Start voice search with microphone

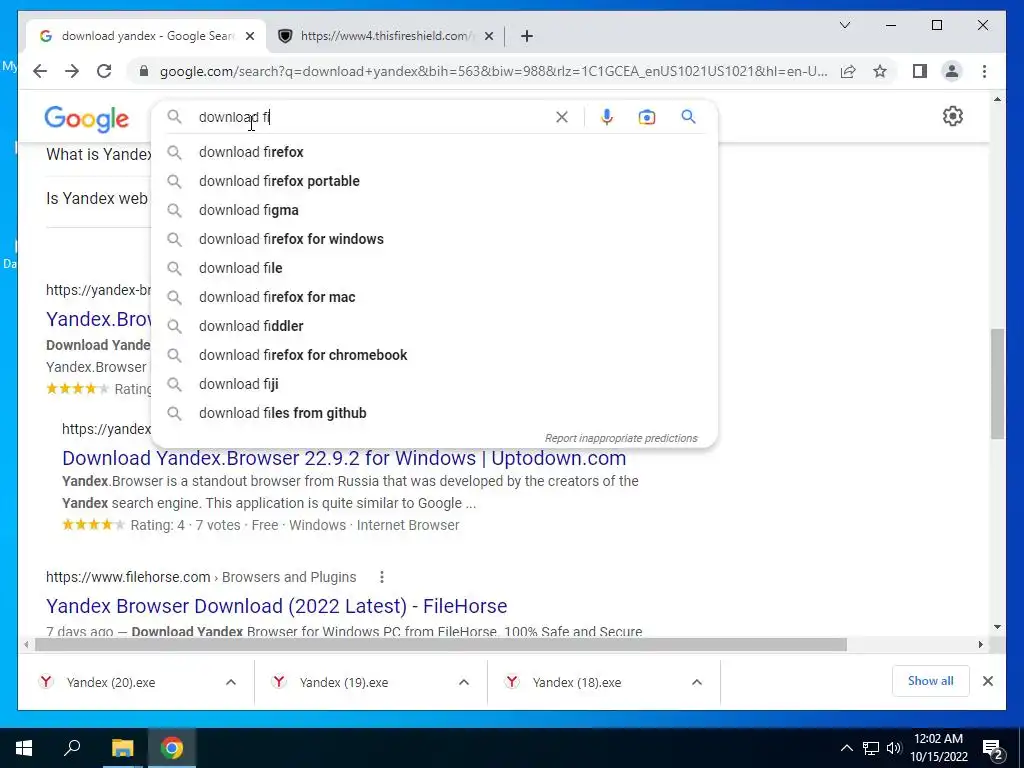pos(607,117)
